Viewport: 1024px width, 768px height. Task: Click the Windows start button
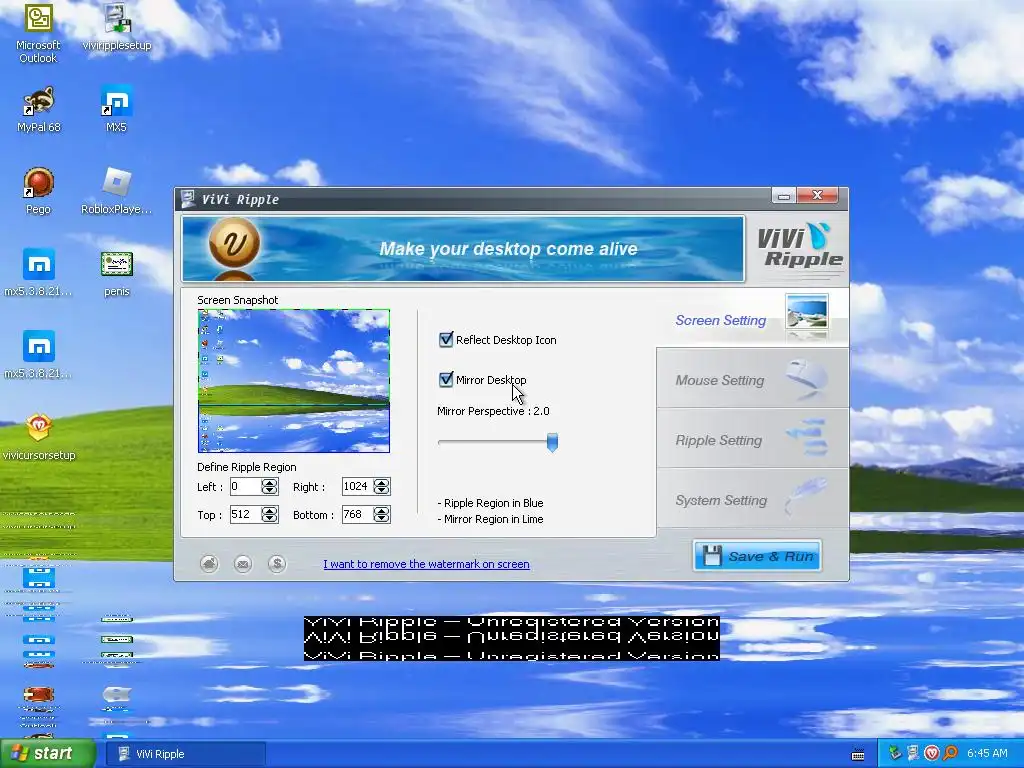[x=47, y=754]
